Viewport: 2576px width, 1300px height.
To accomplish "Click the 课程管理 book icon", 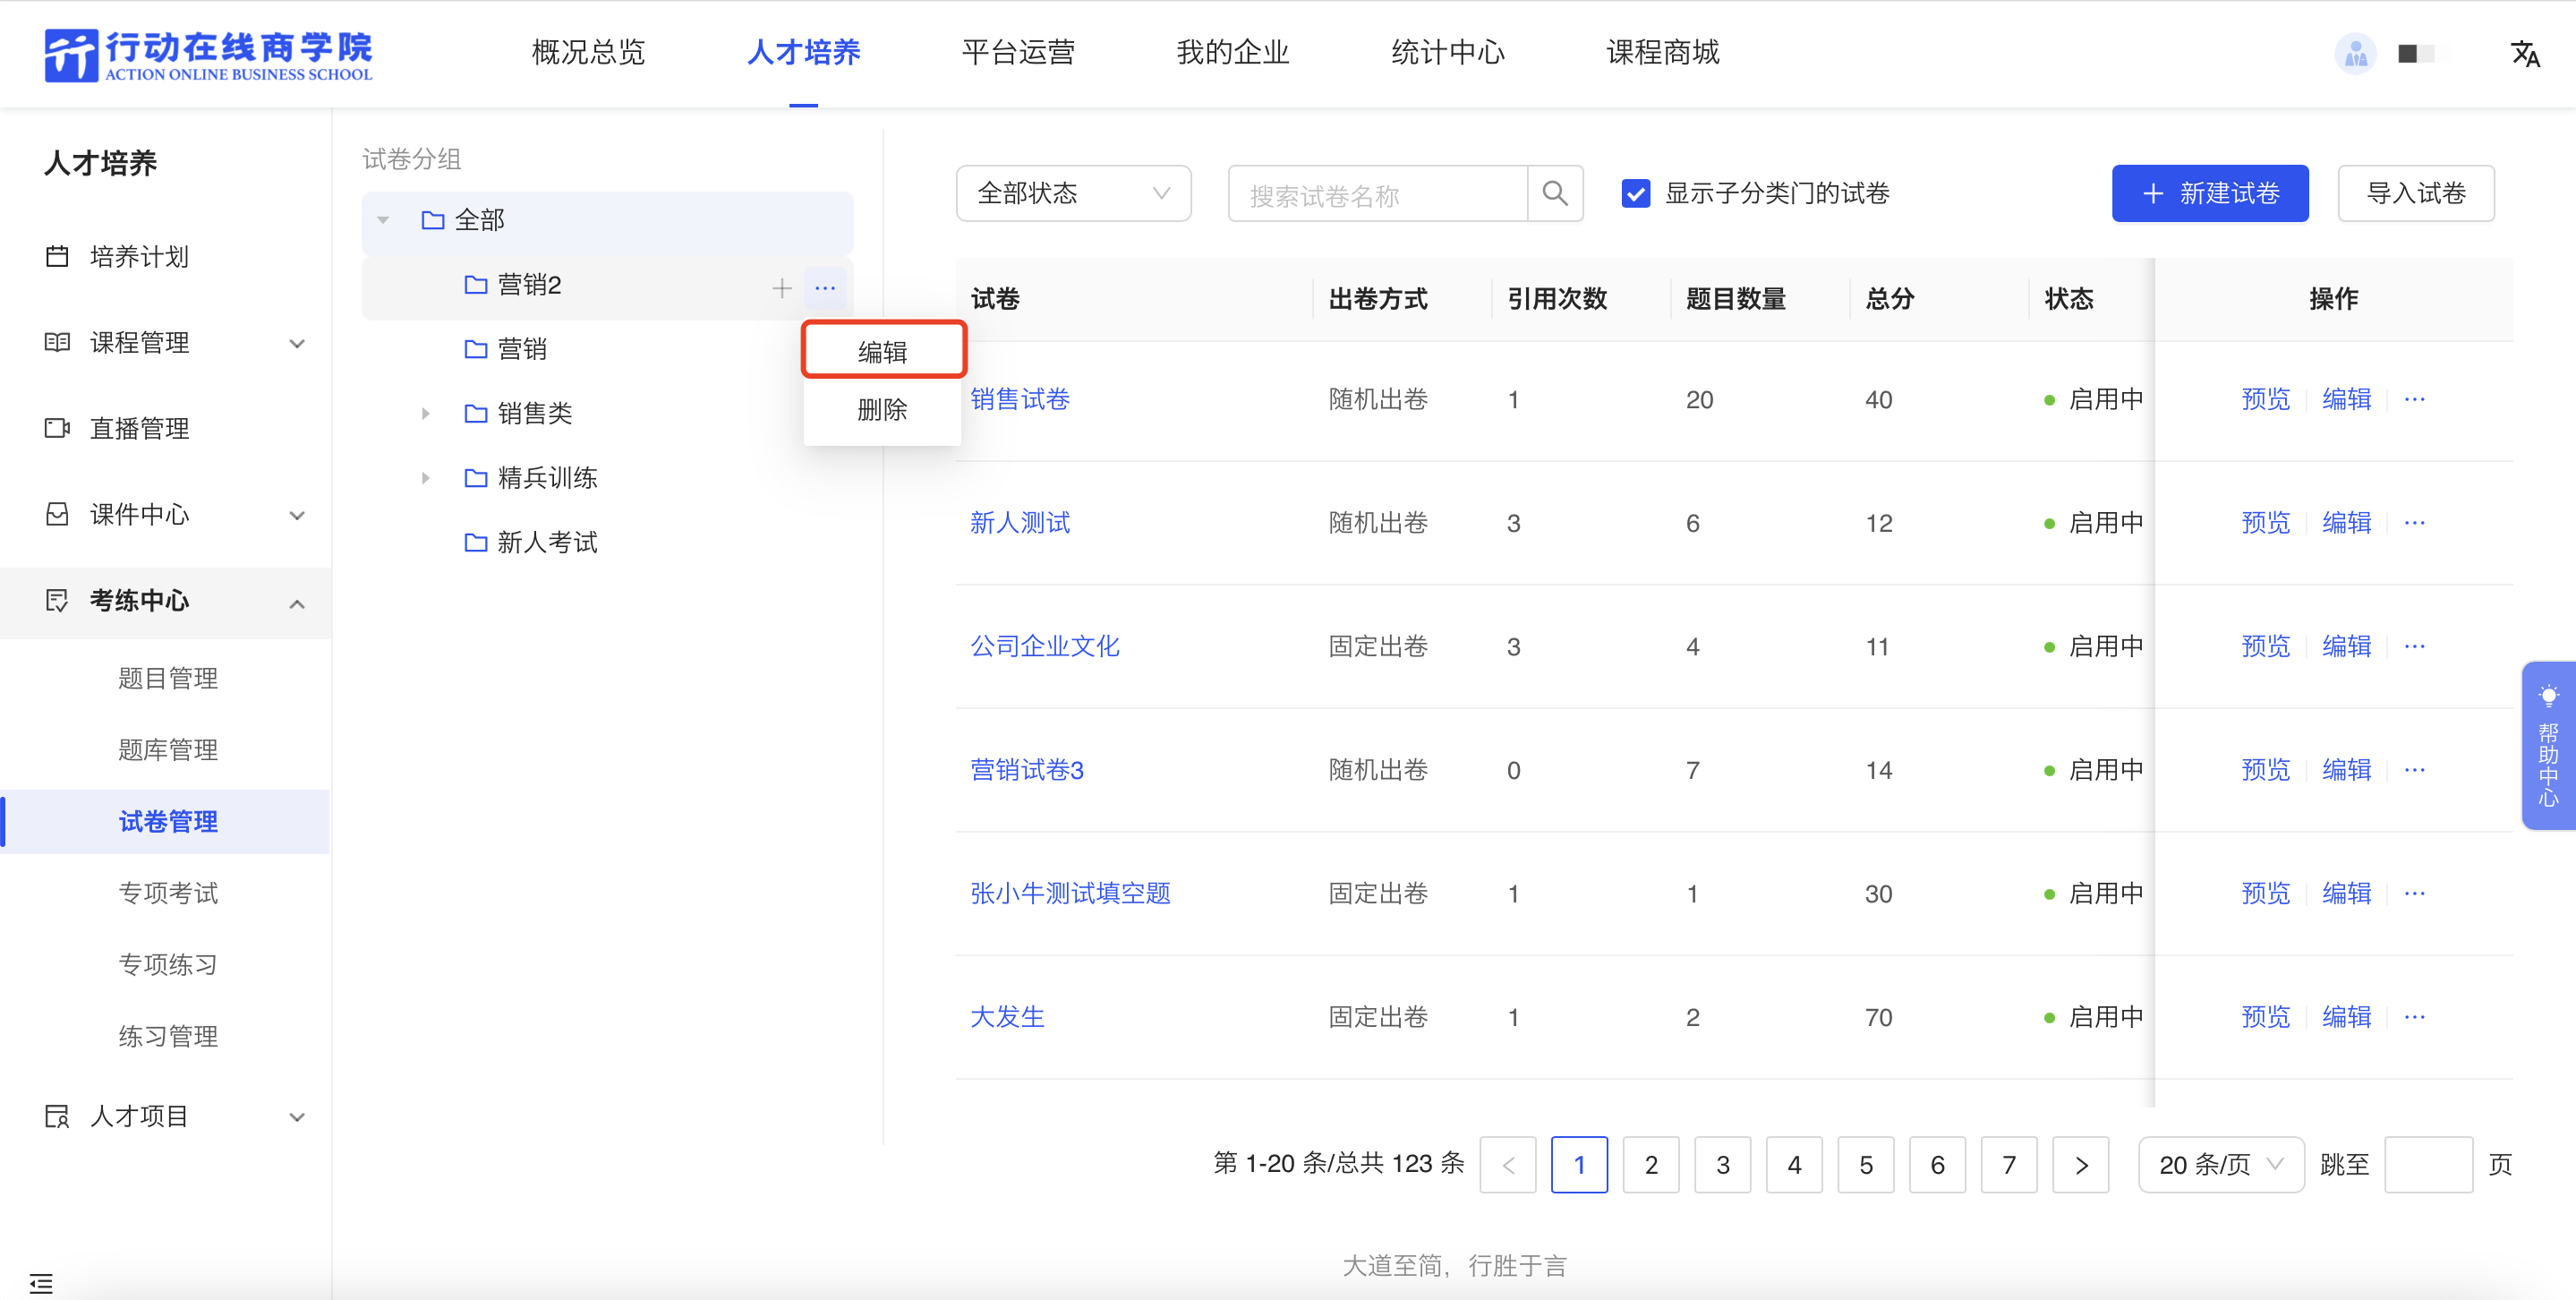I will (57, 343).
